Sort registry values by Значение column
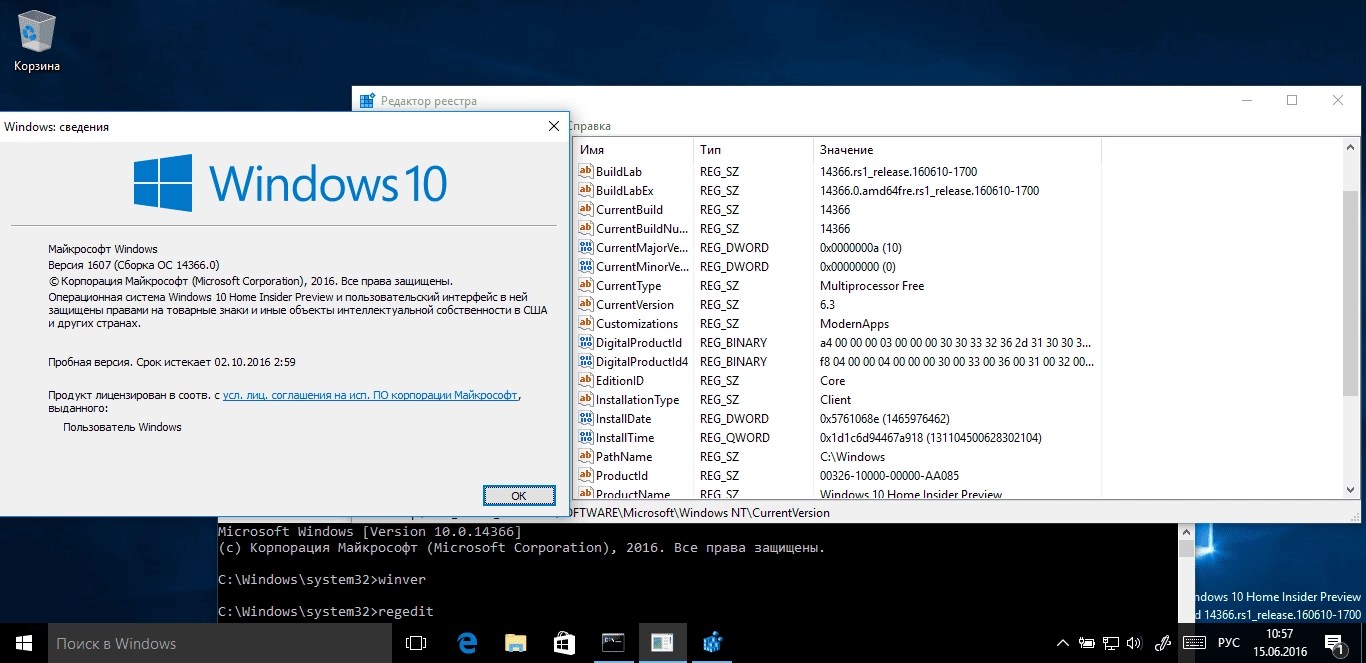Image resolution: width=1366 pixels, height=663 pixels. click(957, 149)
